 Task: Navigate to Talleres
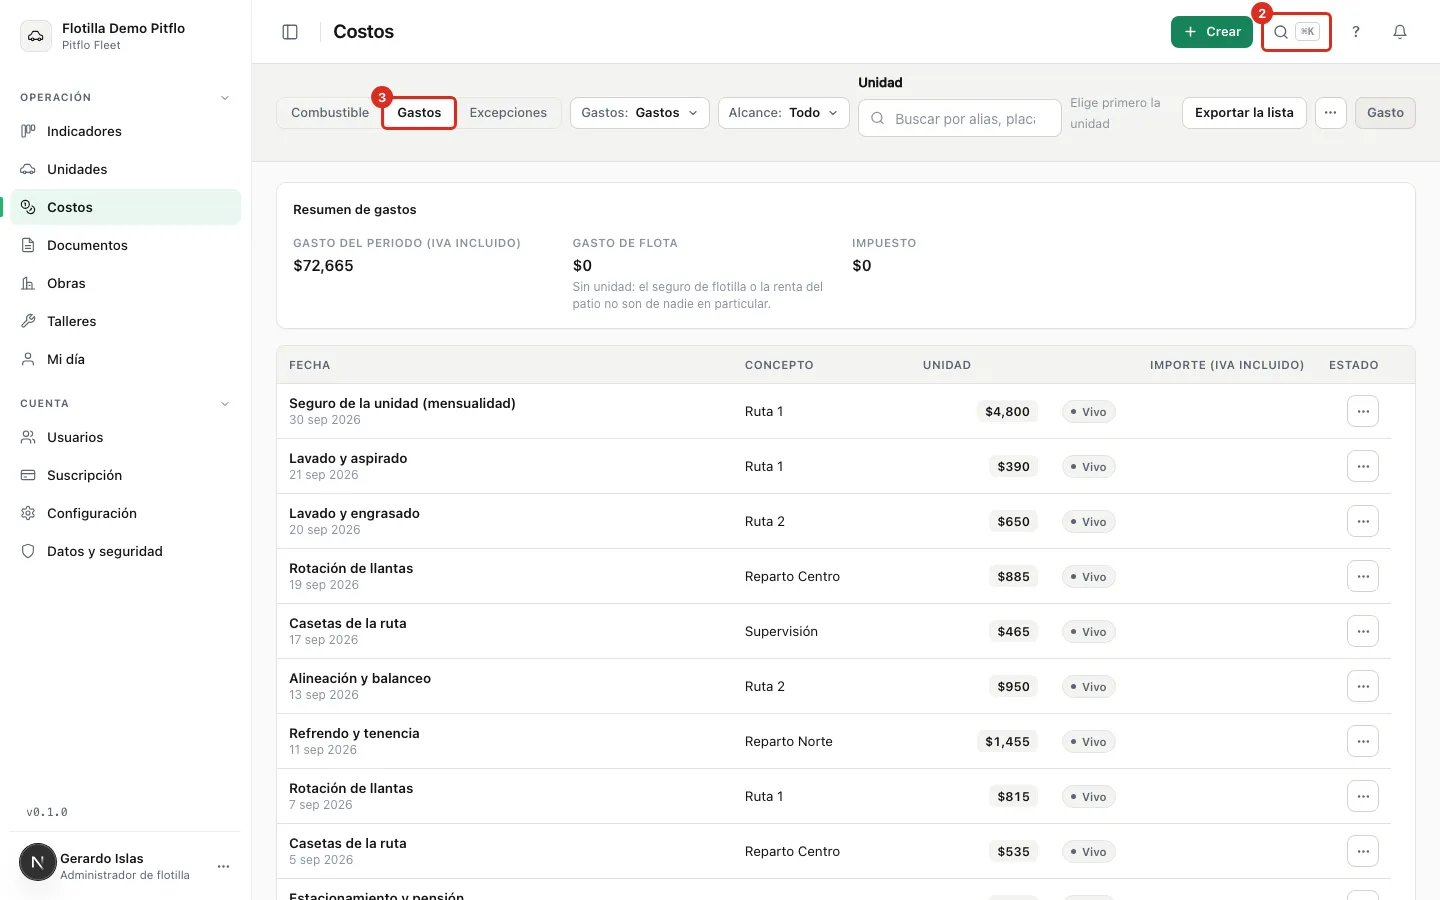[x=126, y=321]
